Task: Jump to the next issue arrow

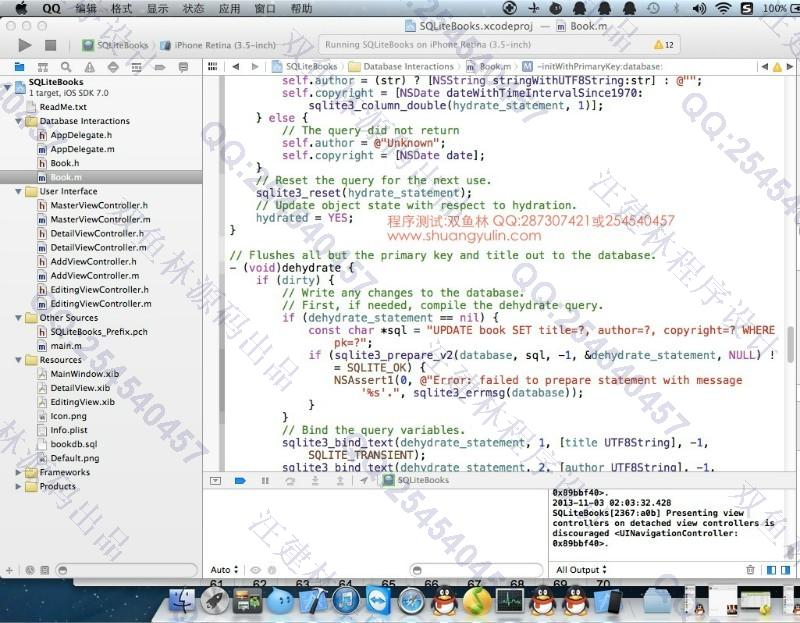Action: [790, 66]
